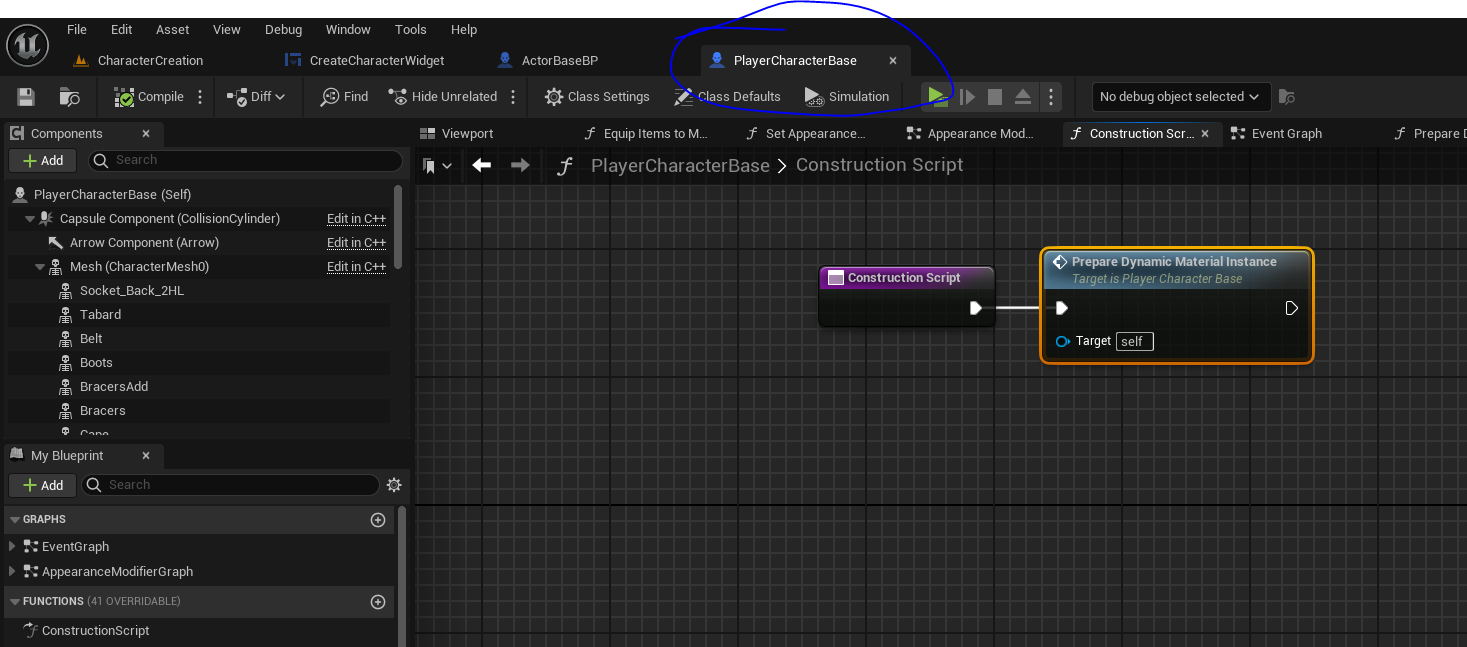Click the green Play button

tap(936, 96)
